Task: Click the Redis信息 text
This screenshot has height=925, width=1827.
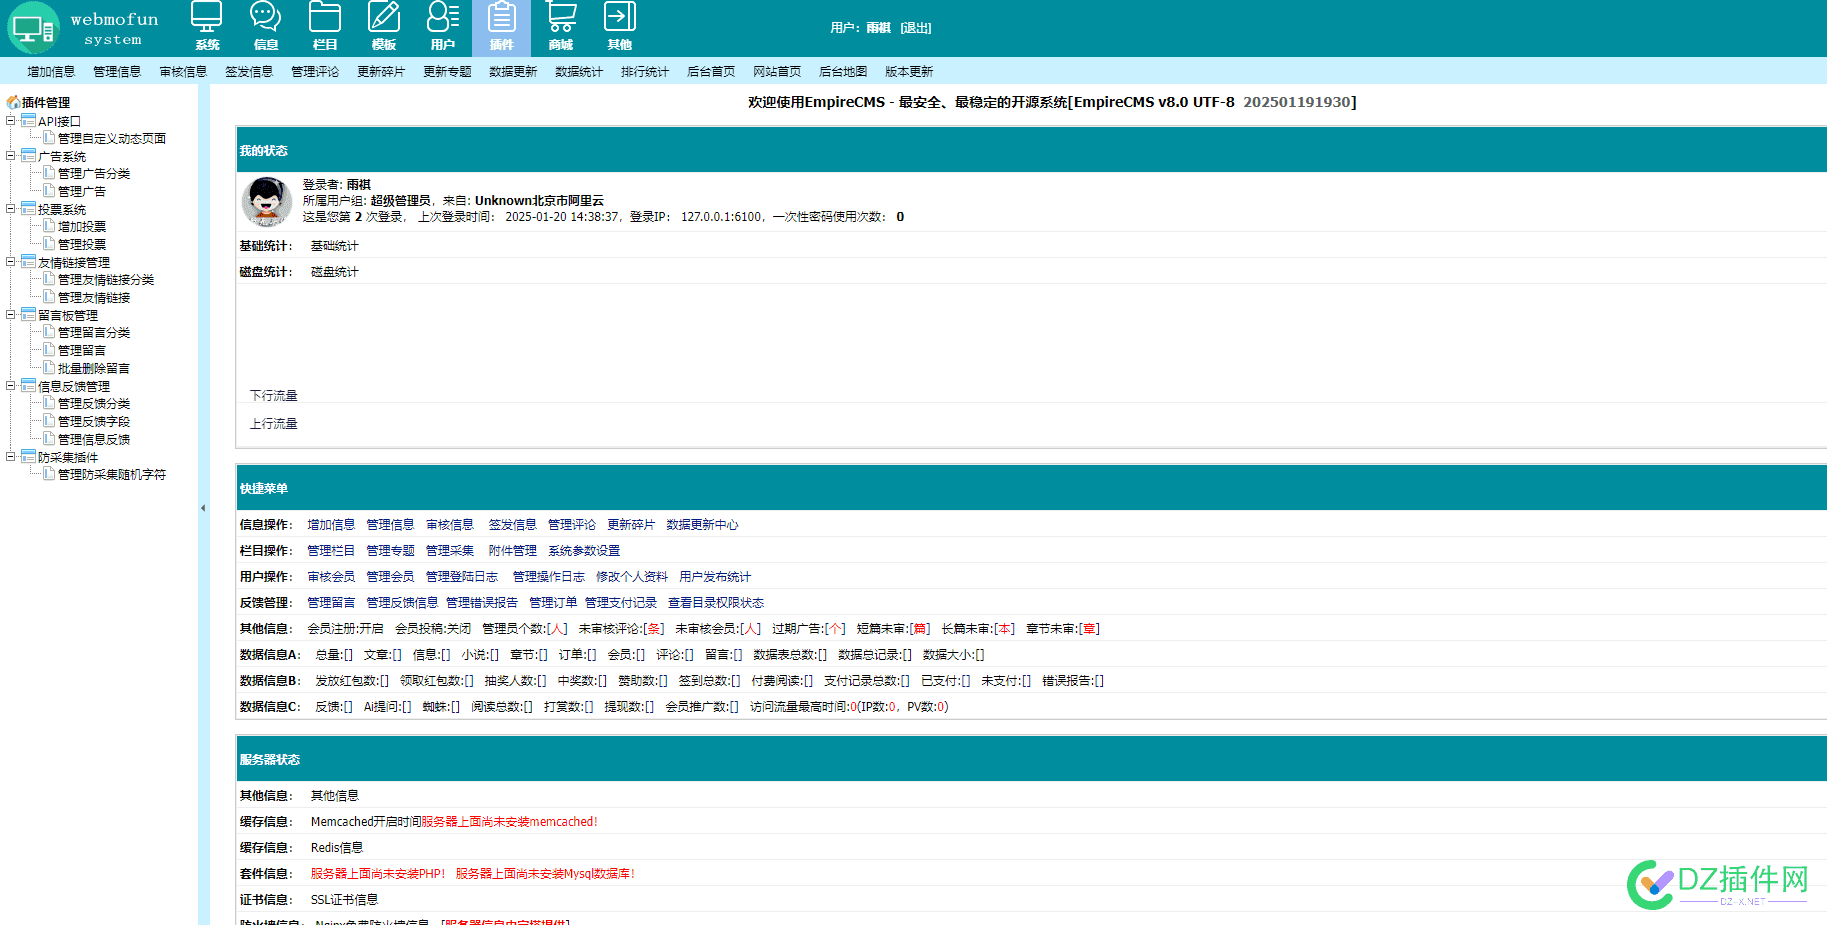Action: point(337,848)
